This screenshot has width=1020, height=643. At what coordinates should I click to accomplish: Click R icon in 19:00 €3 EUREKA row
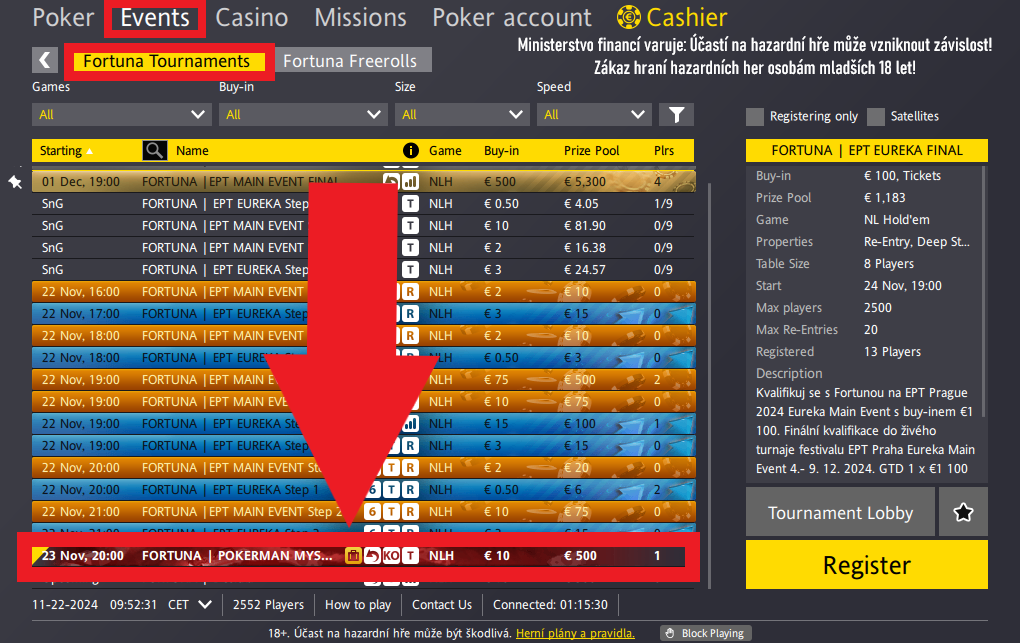pyautogui.click(x=410, y=446)
